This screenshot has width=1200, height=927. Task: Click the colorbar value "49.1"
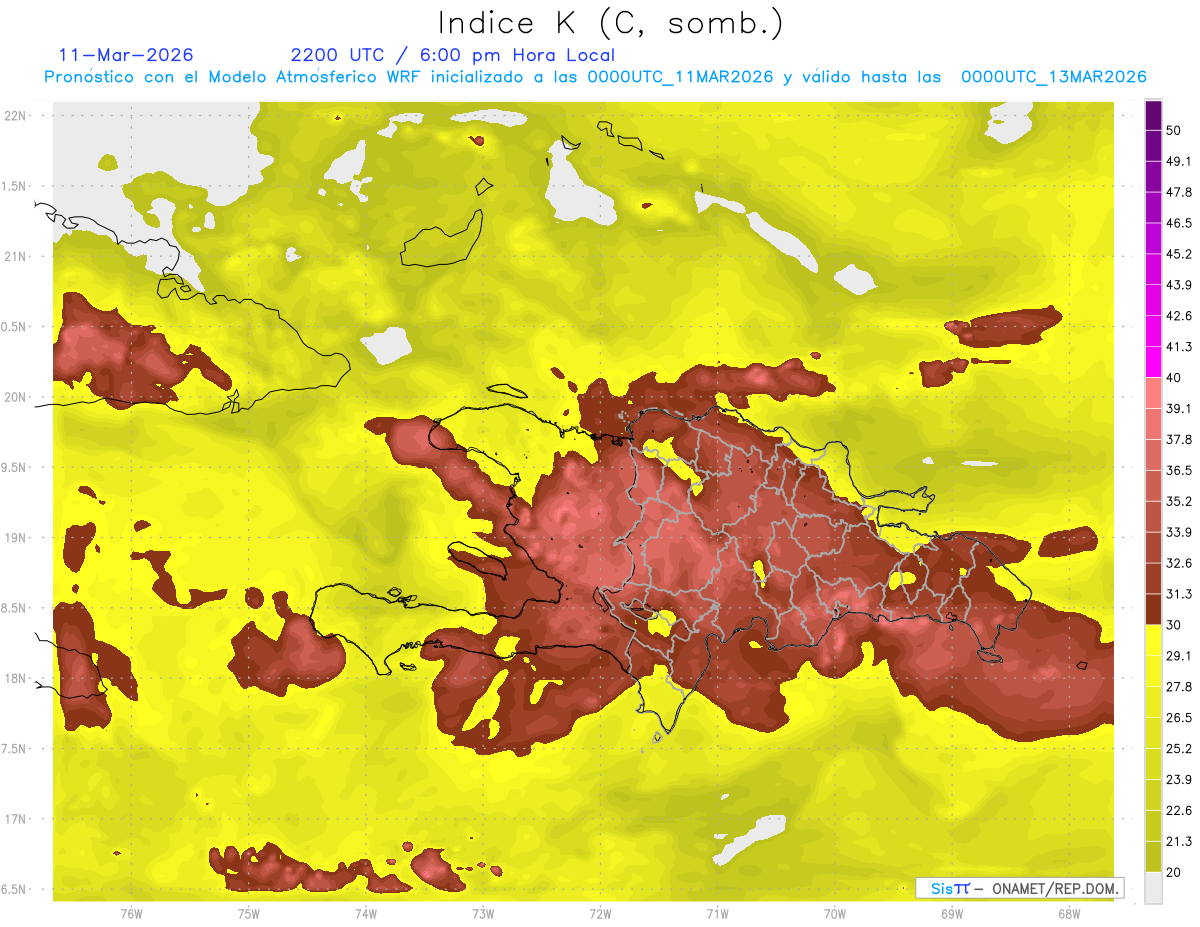pyautogui.click(x=1178, y=161)
